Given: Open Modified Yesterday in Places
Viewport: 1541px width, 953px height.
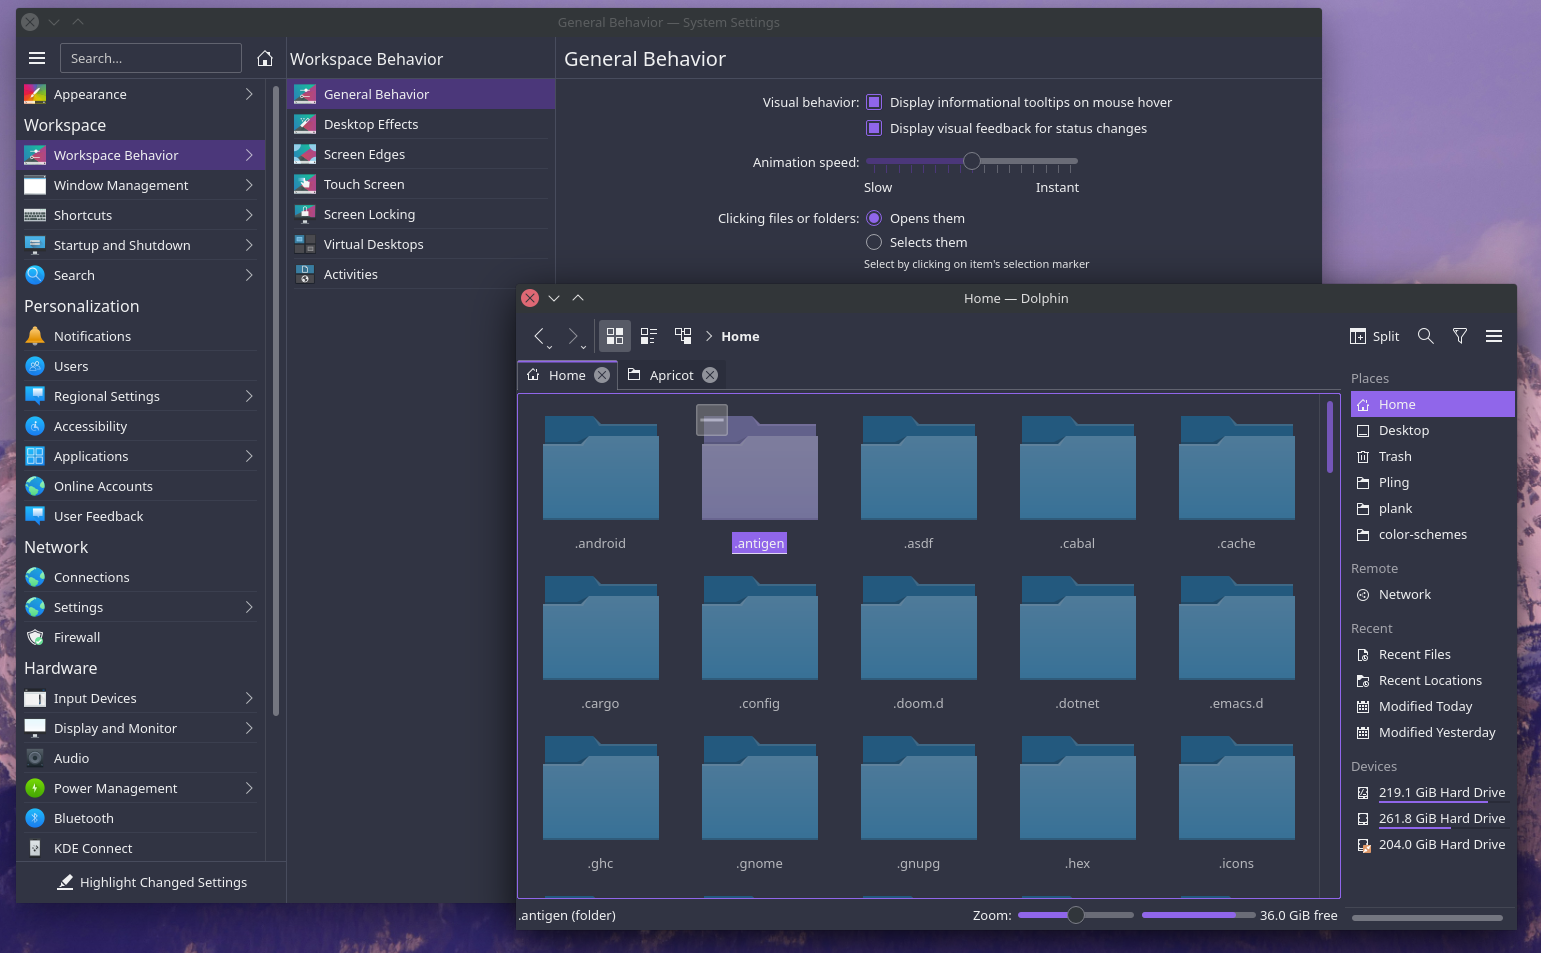Looking at the screenshot, I should point(1432,732).
